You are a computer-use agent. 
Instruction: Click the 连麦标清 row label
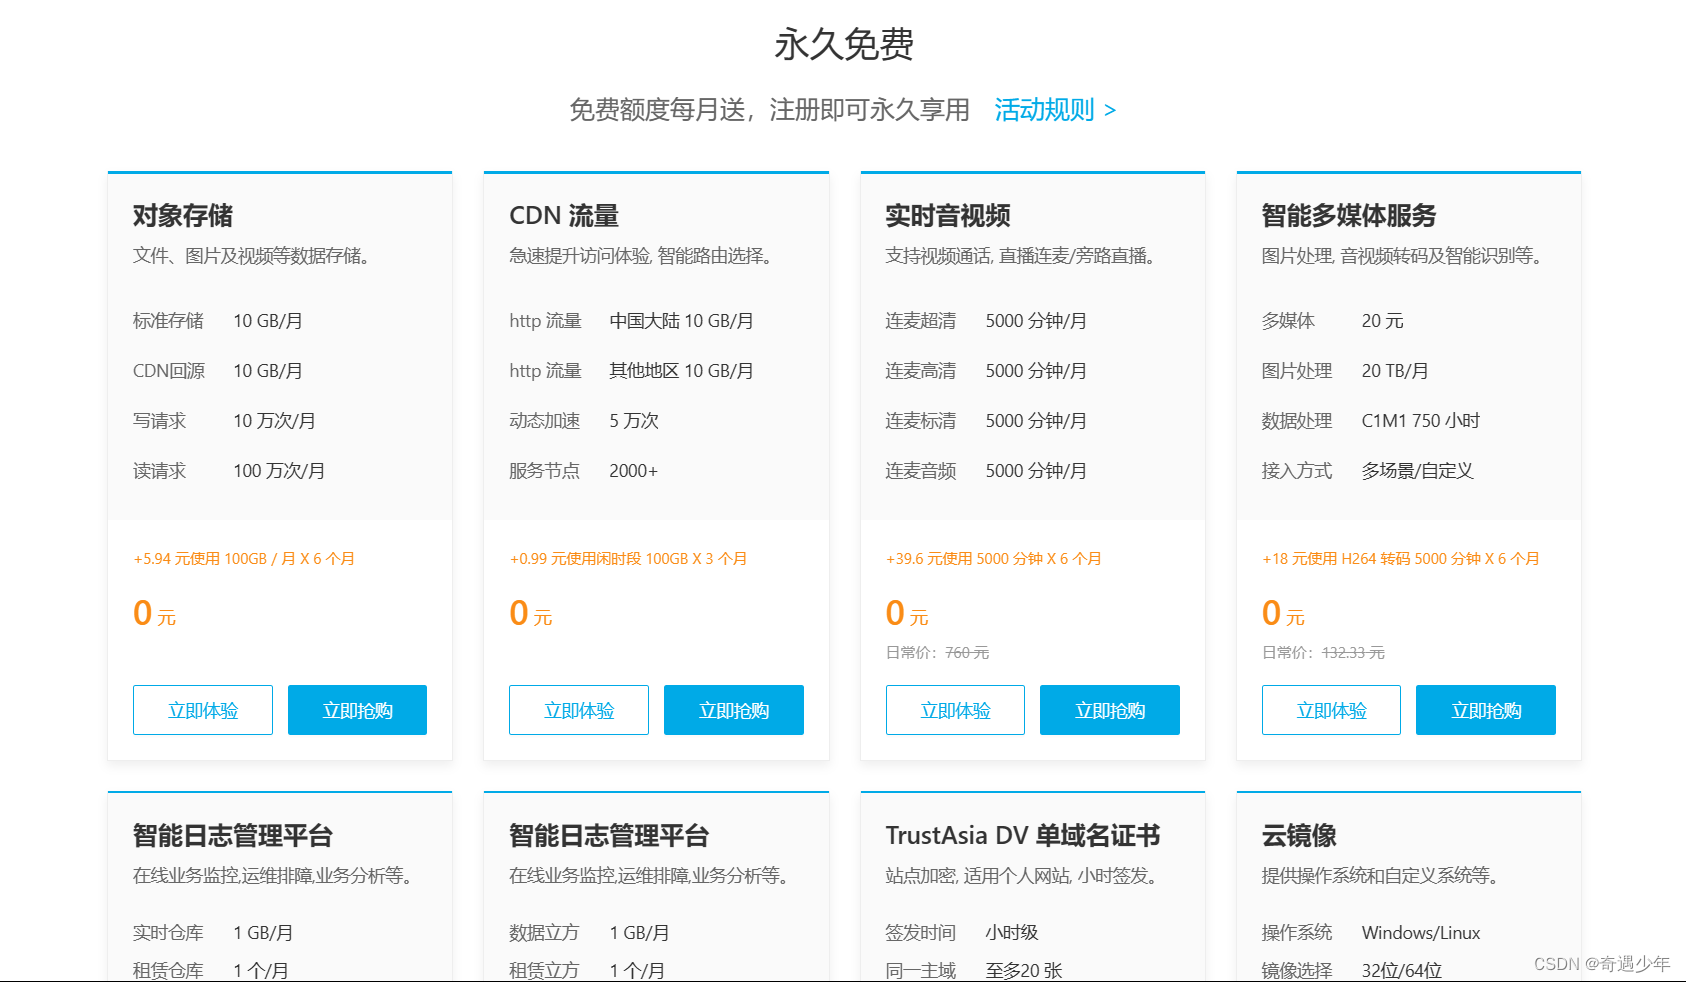921,421
